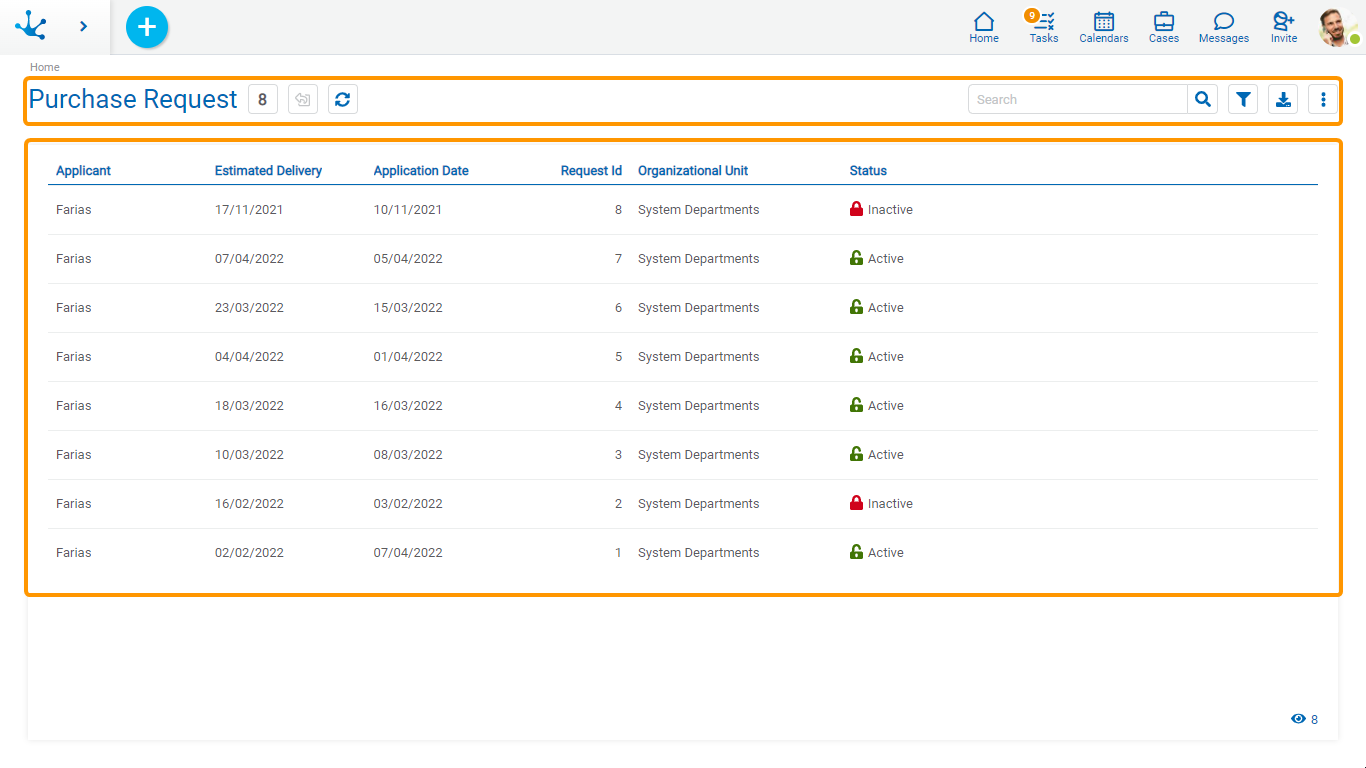The image size is (1366, 768).
Task: Open Messages in the top bar
Action: click(x=1224, y=27)
